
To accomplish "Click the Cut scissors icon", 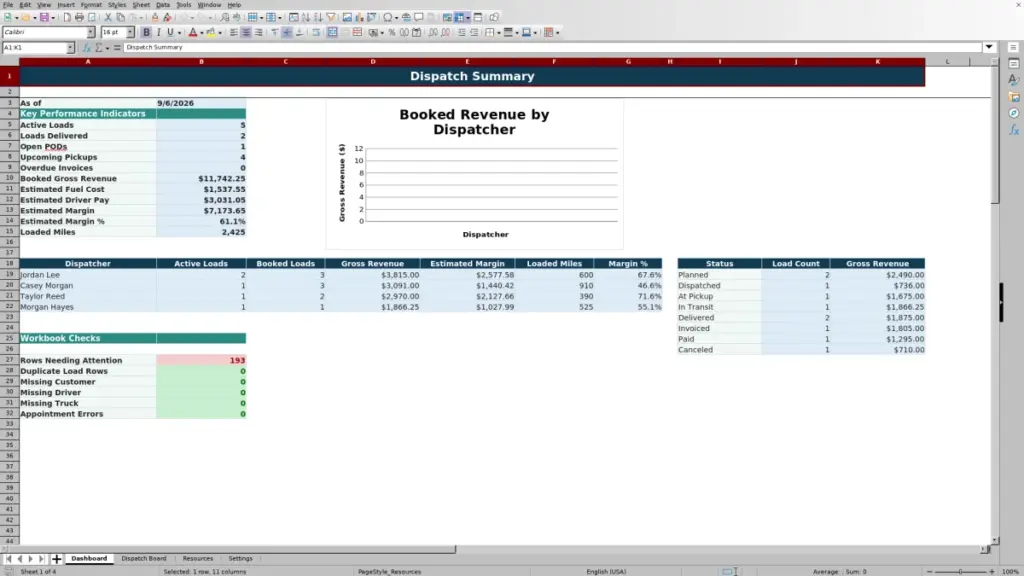I will coord(108,17).
